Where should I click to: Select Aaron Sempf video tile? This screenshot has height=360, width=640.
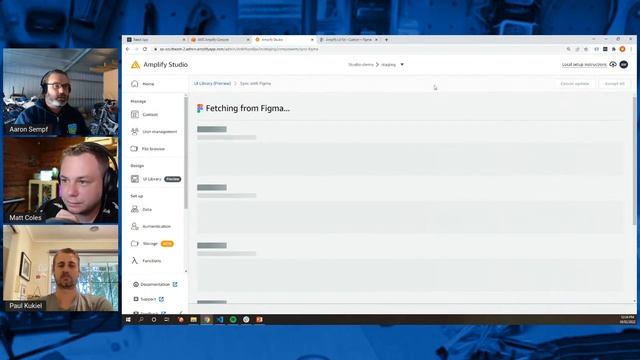click(x=61, y=92)
